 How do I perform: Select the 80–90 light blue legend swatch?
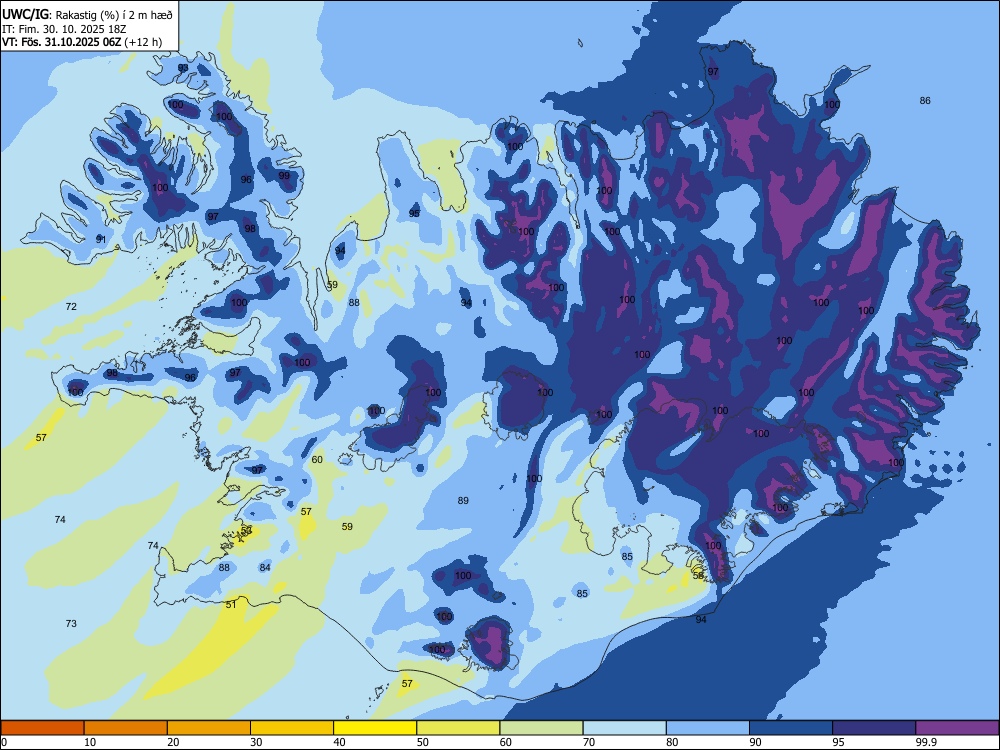point(708,728)
